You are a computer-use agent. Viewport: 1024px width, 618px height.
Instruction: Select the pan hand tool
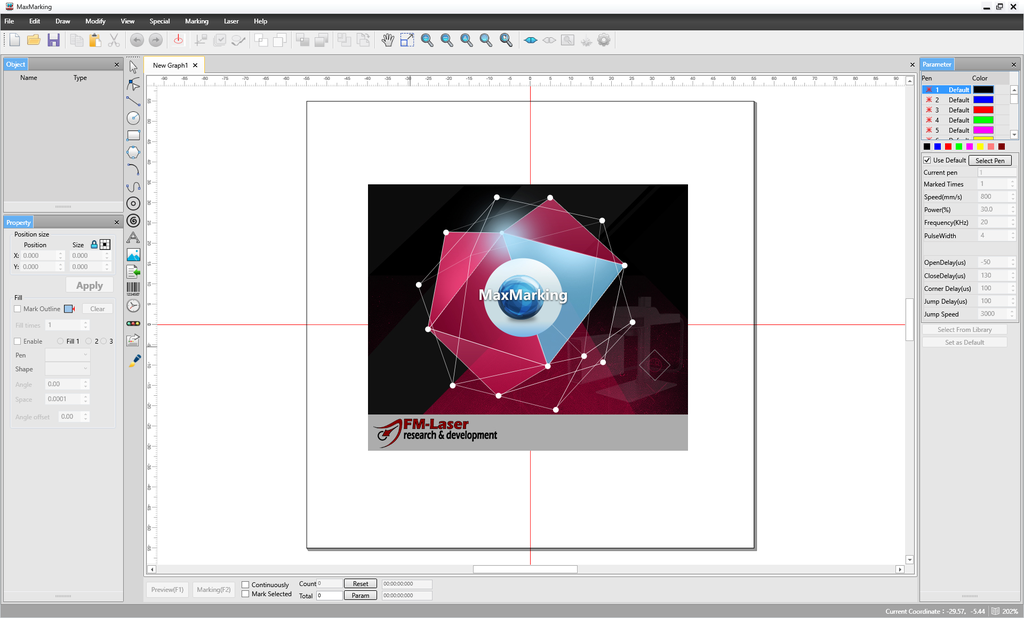pyautogui.click(x=388, y=41)
